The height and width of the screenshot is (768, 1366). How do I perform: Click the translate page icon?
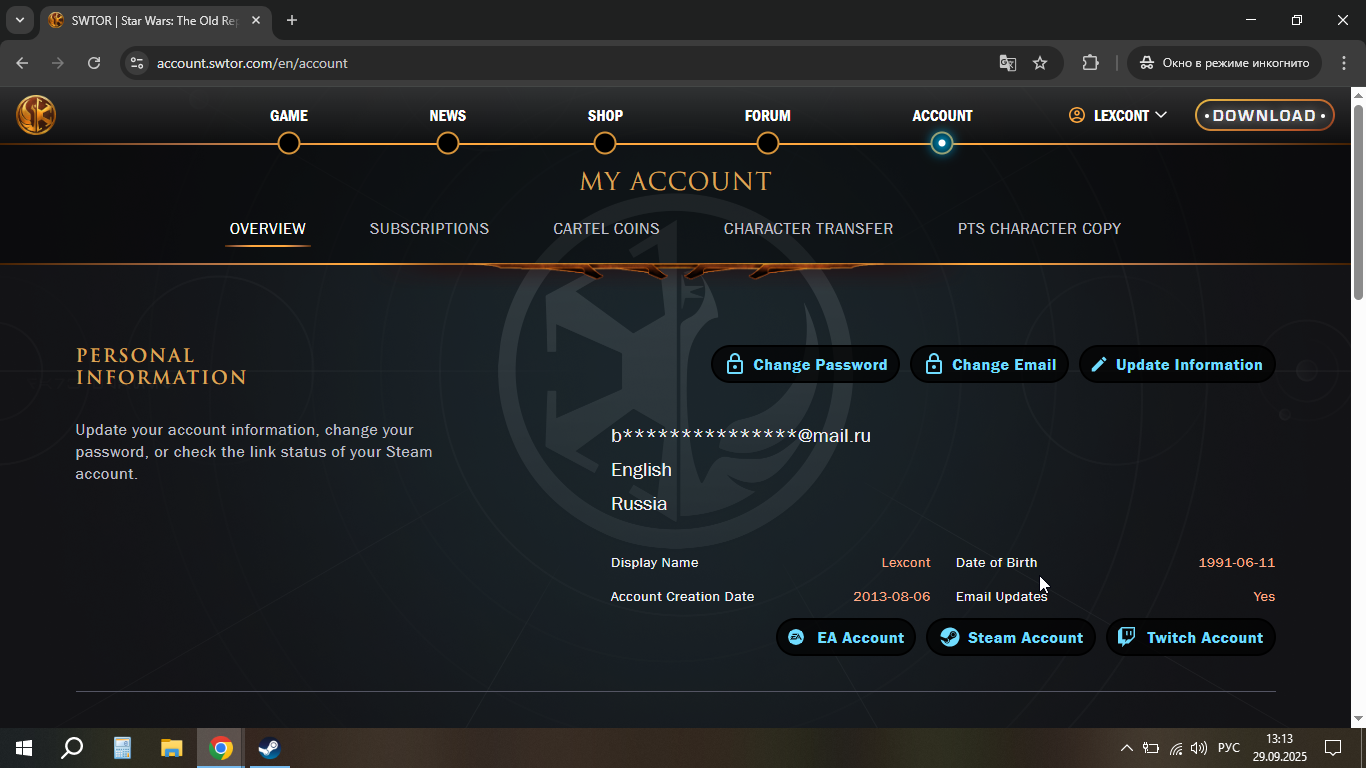tap(1008, 63)
